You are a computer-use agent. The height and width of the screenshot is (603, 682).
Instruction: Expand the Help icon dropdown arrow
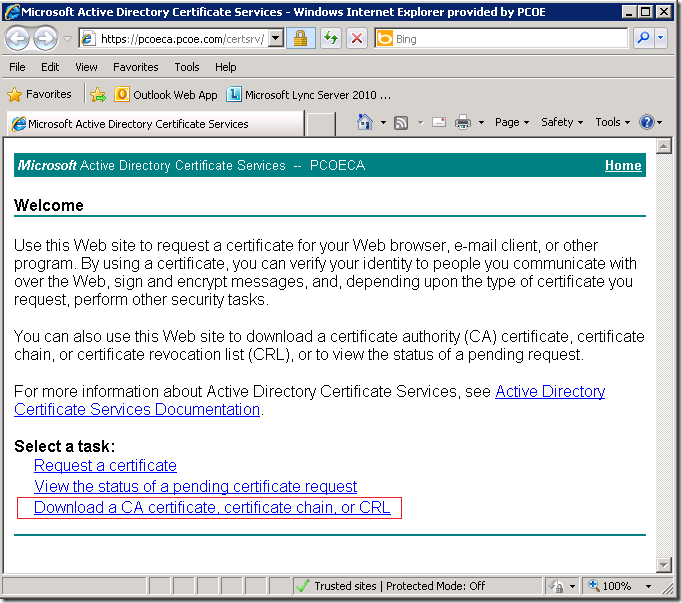[x=660, y=123]
